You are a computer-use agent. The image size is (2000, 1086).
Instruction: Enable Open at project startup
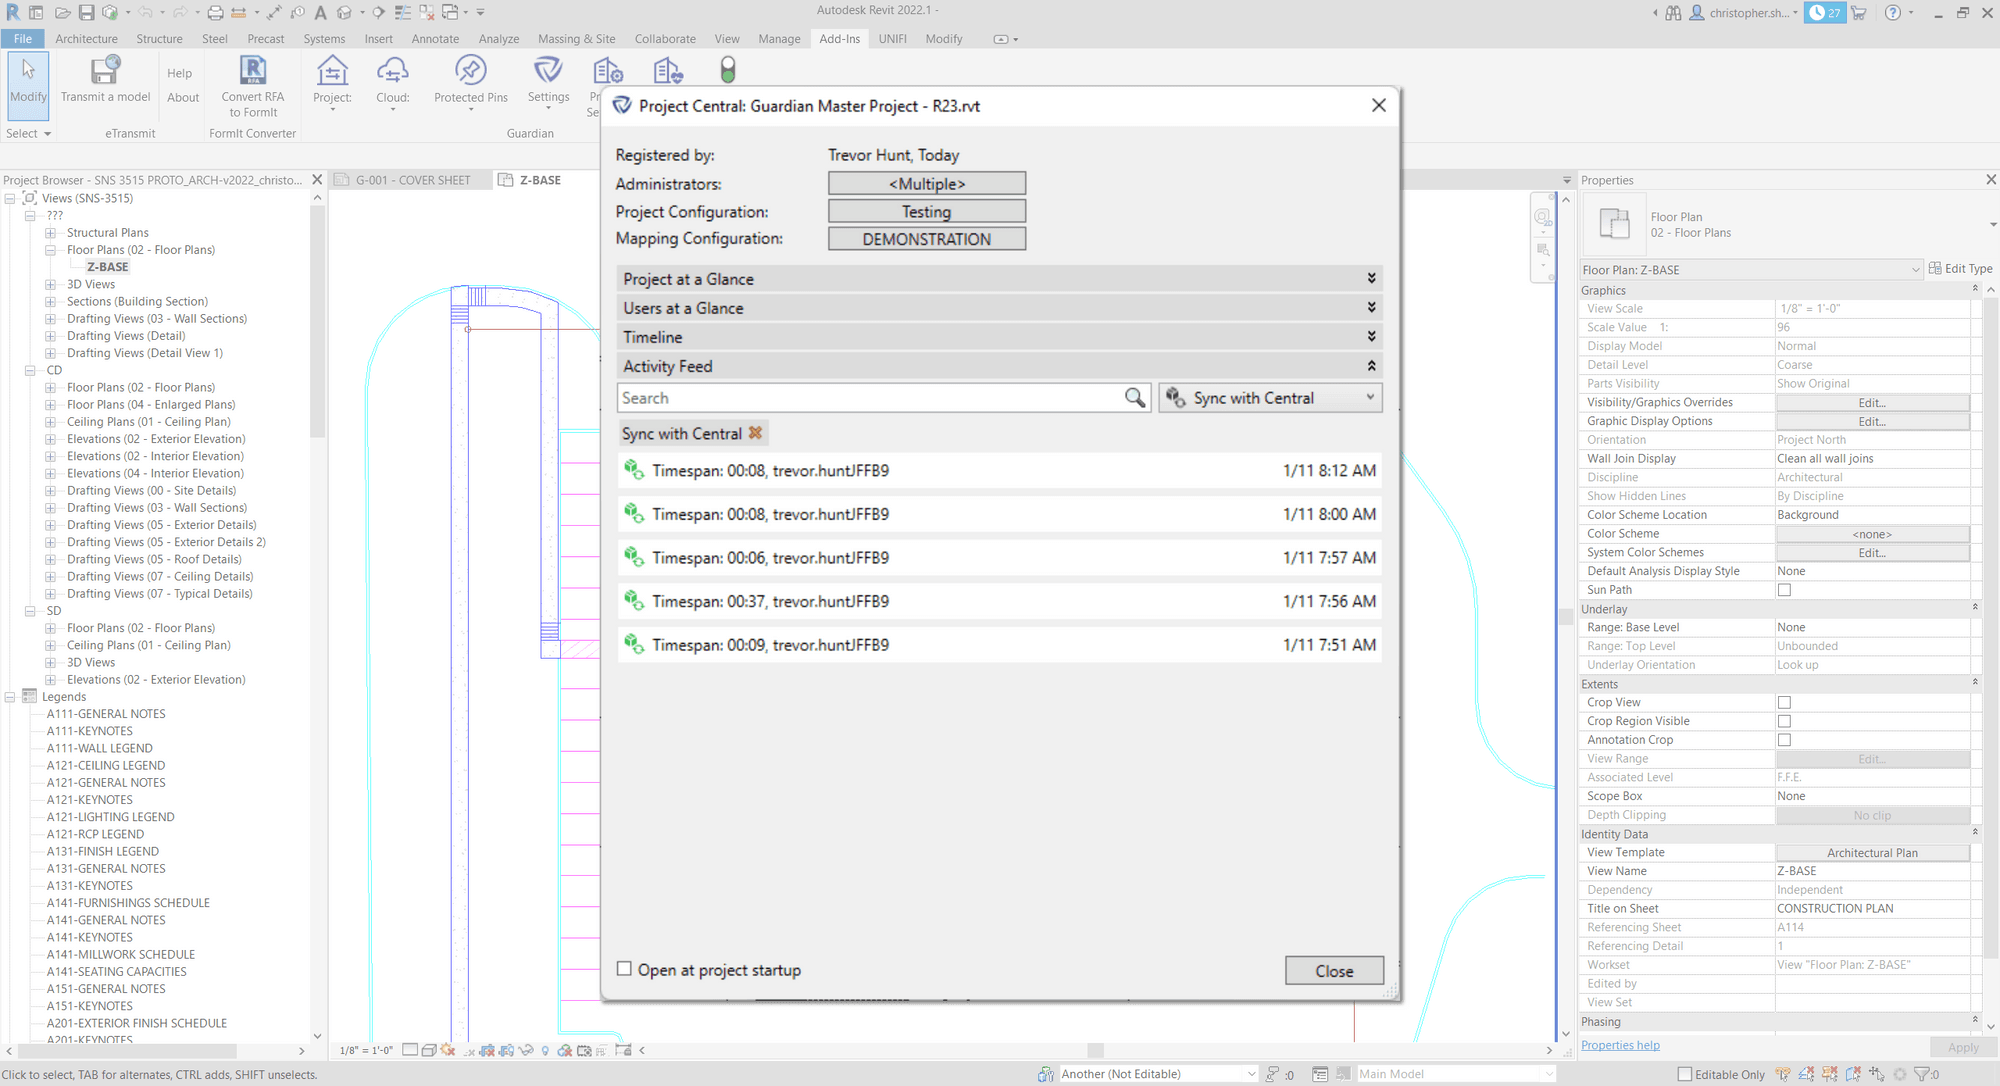click(624, 968)
